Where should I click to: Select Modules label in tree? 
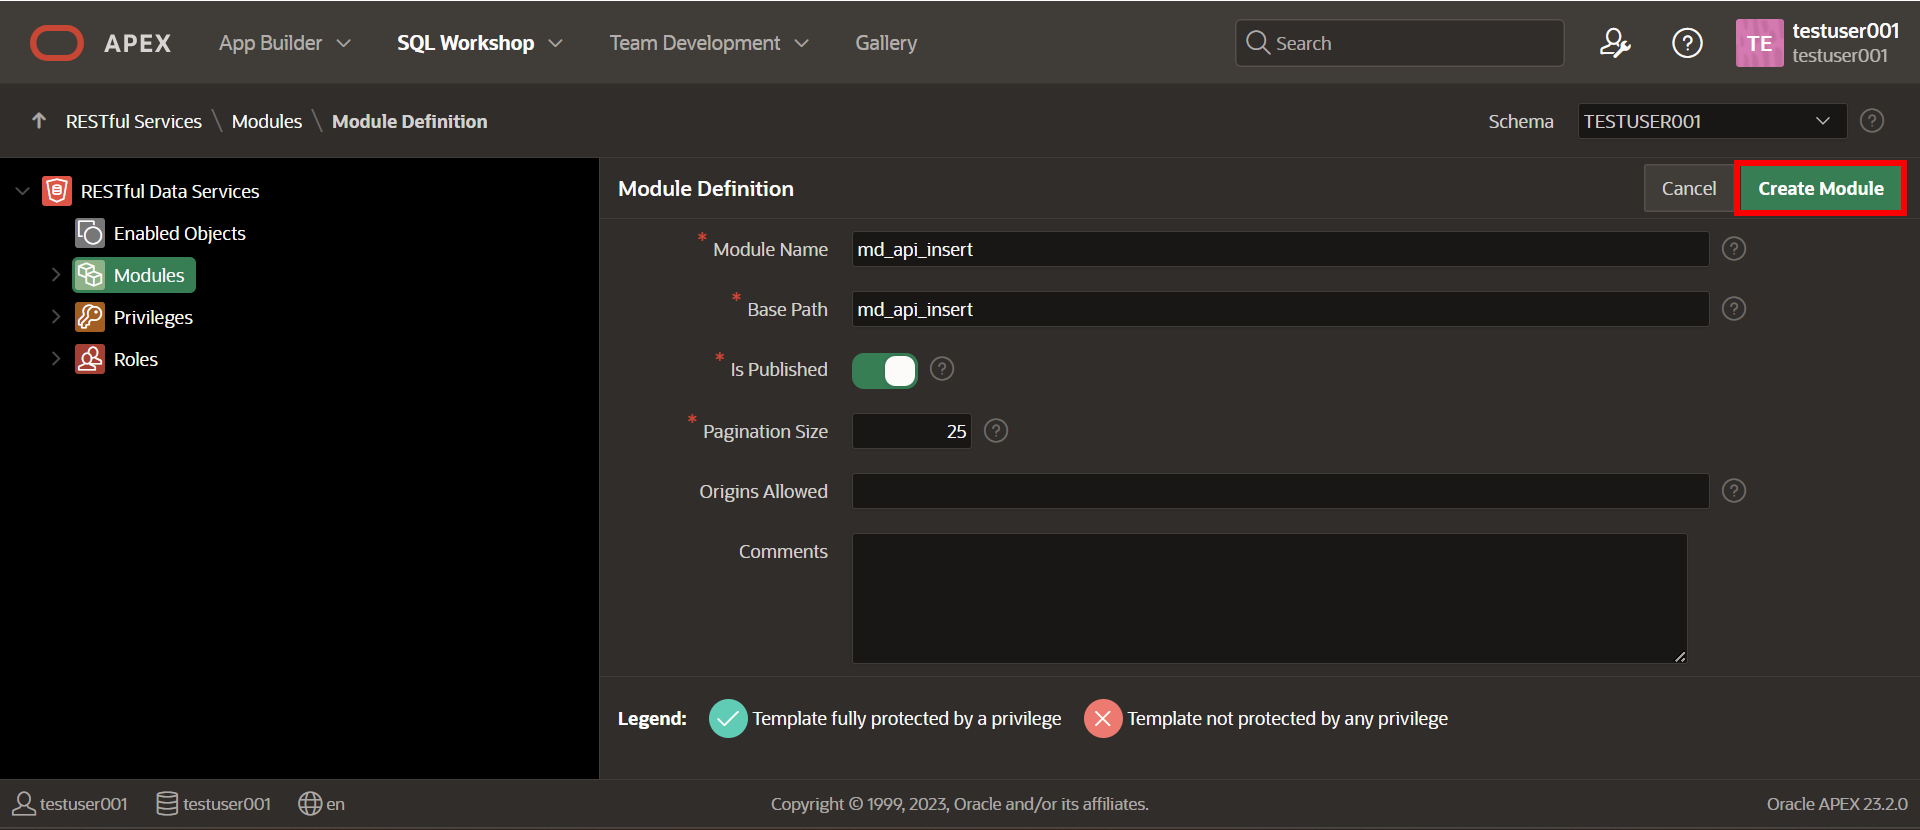[x=149, y=275]
